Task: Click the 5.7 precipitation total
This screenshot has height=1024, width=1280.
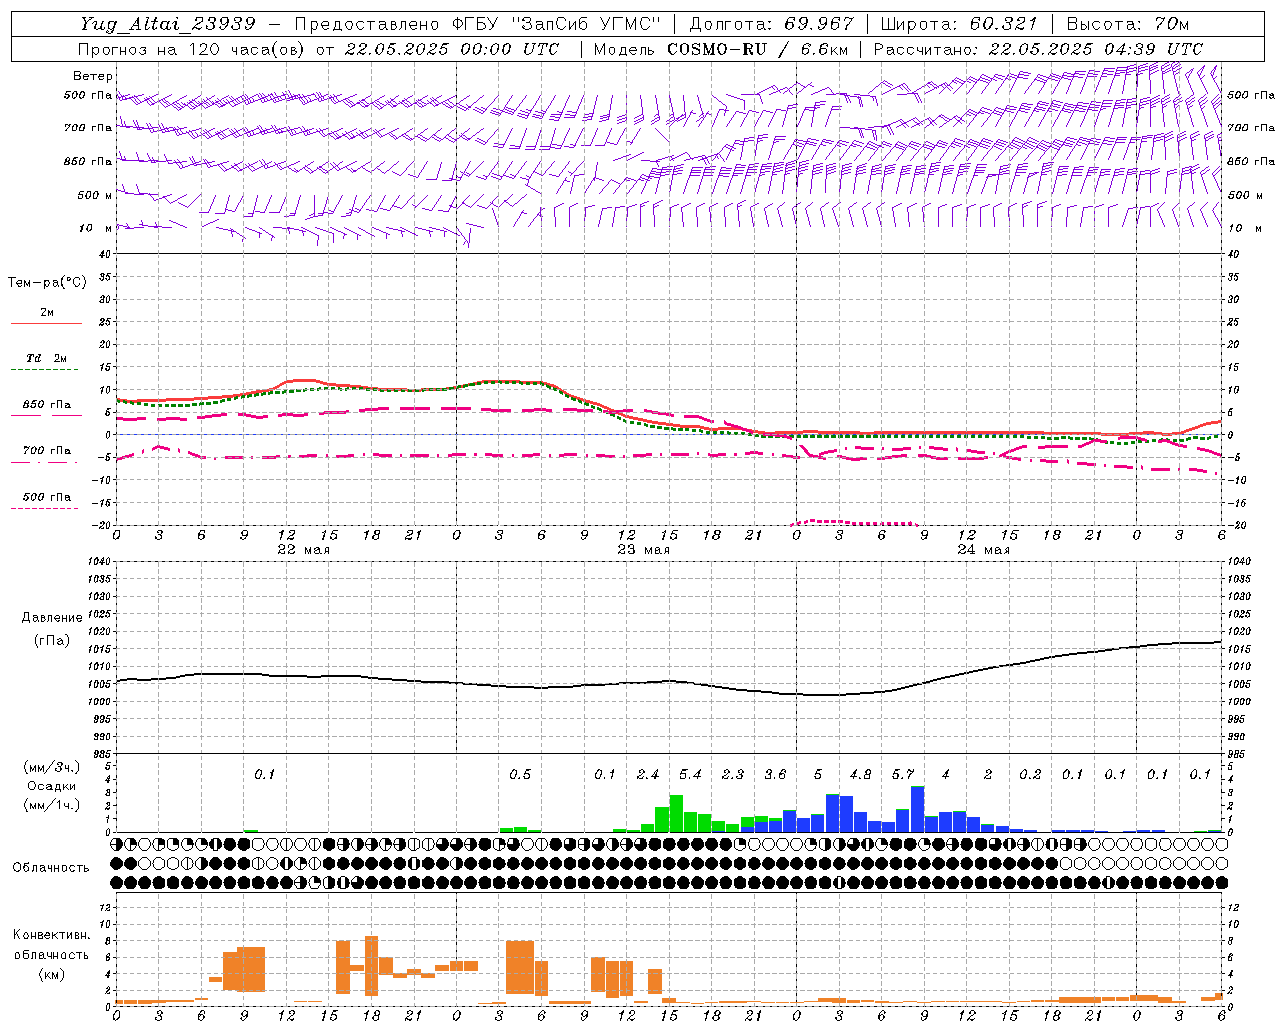Action: tap(903, 774)
